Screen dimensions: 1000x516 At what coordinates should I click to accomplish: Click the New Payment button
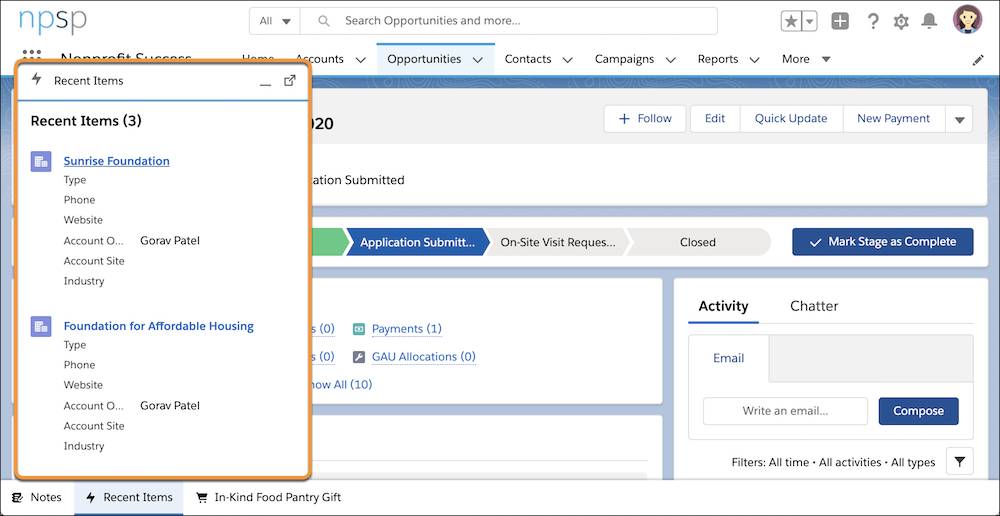893,119
